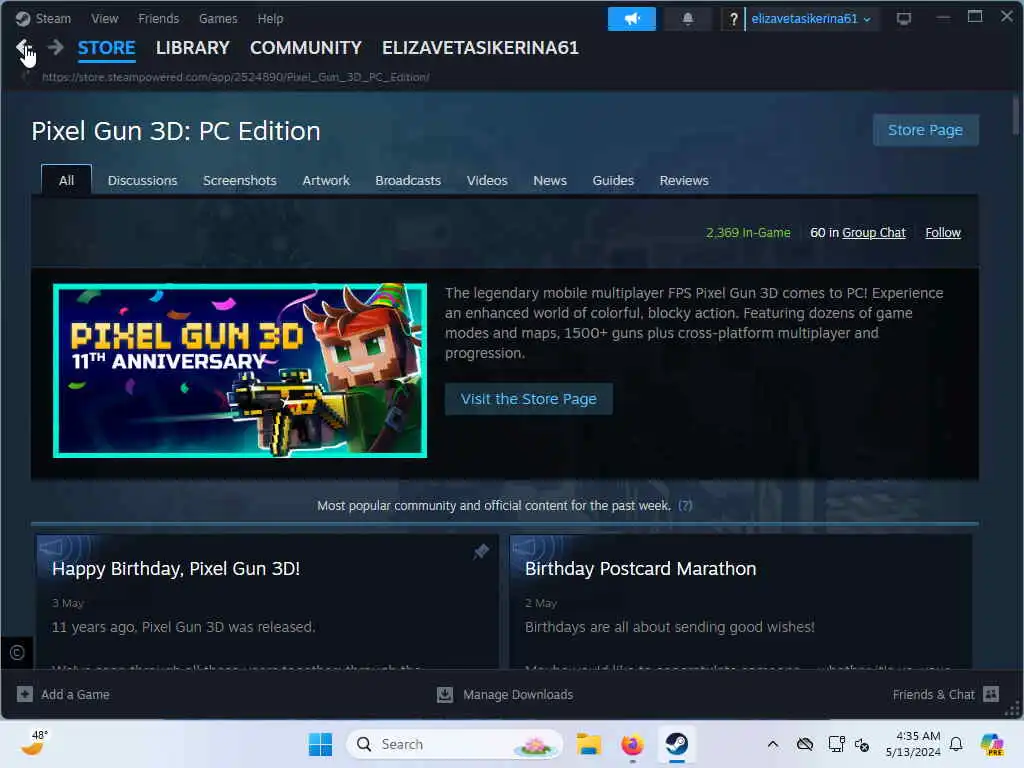Switch to Big Picture mode monitor icon
Screen dimensions: 1024x768
pyautogui.click(x=904, y=19)
